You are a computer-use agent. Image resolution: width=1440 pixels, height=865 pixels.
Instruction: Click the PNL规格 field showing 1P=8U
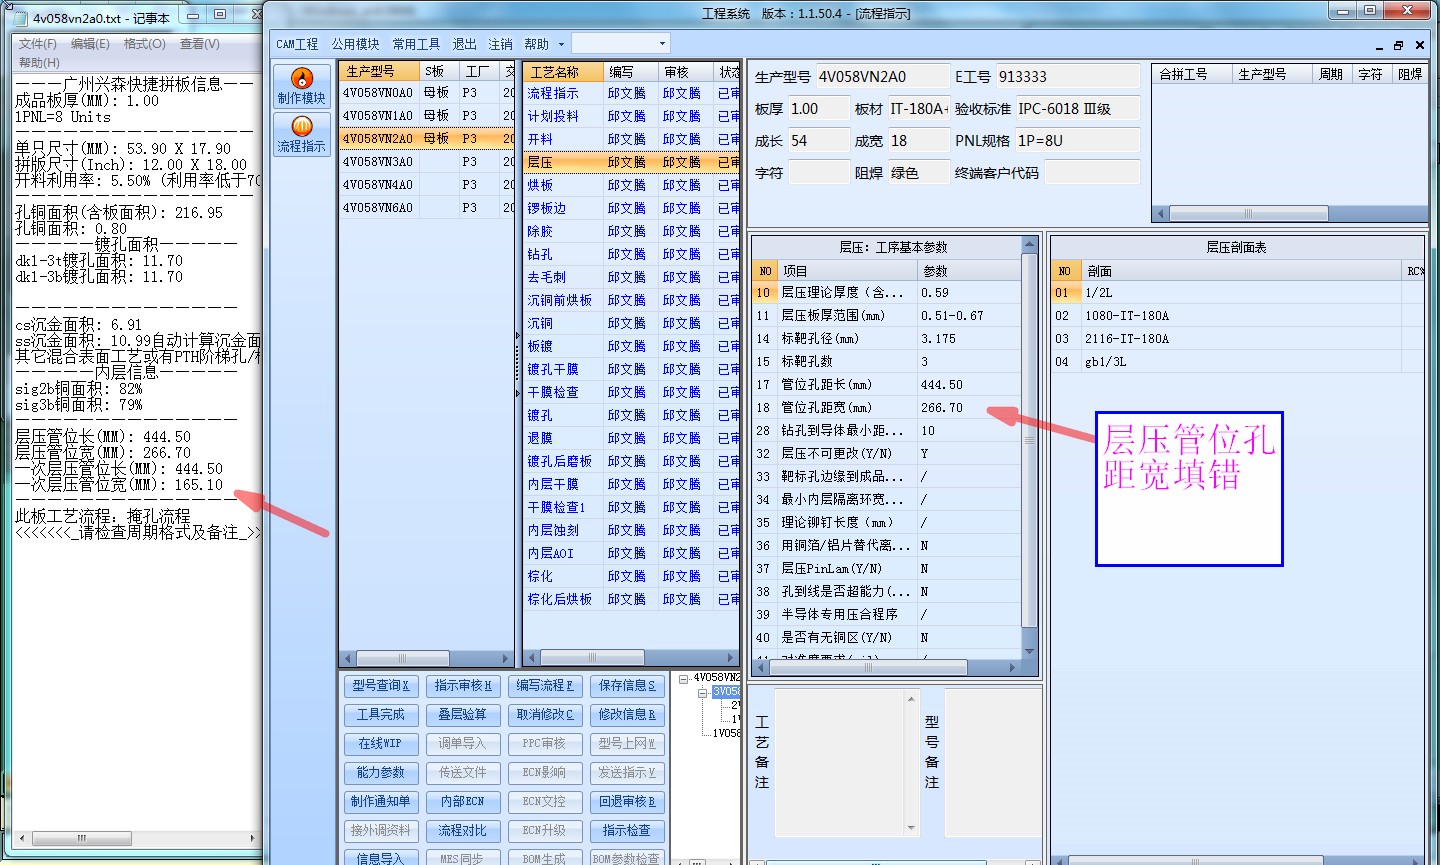(x=1077, y=141)
